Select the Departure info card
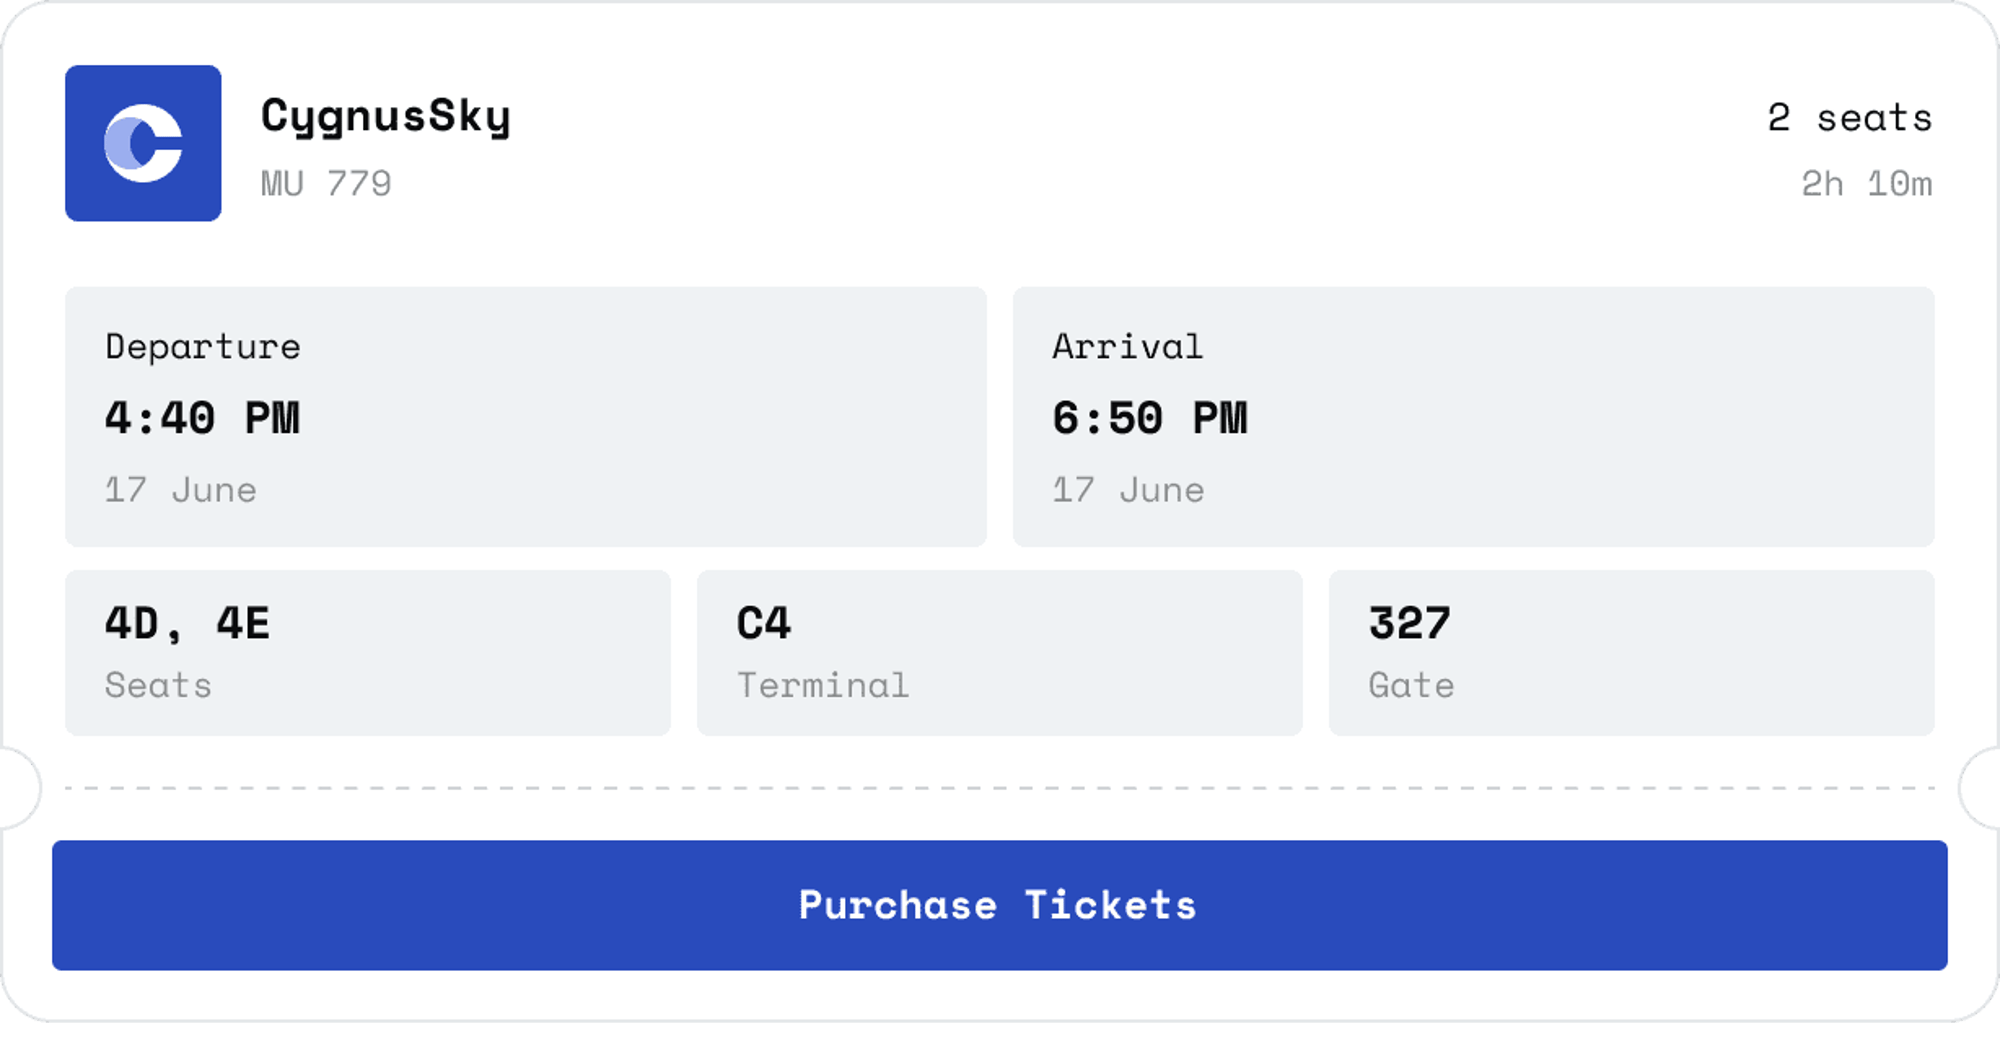The width and height of the screenshot is (2000, 1052). point(526,417)
